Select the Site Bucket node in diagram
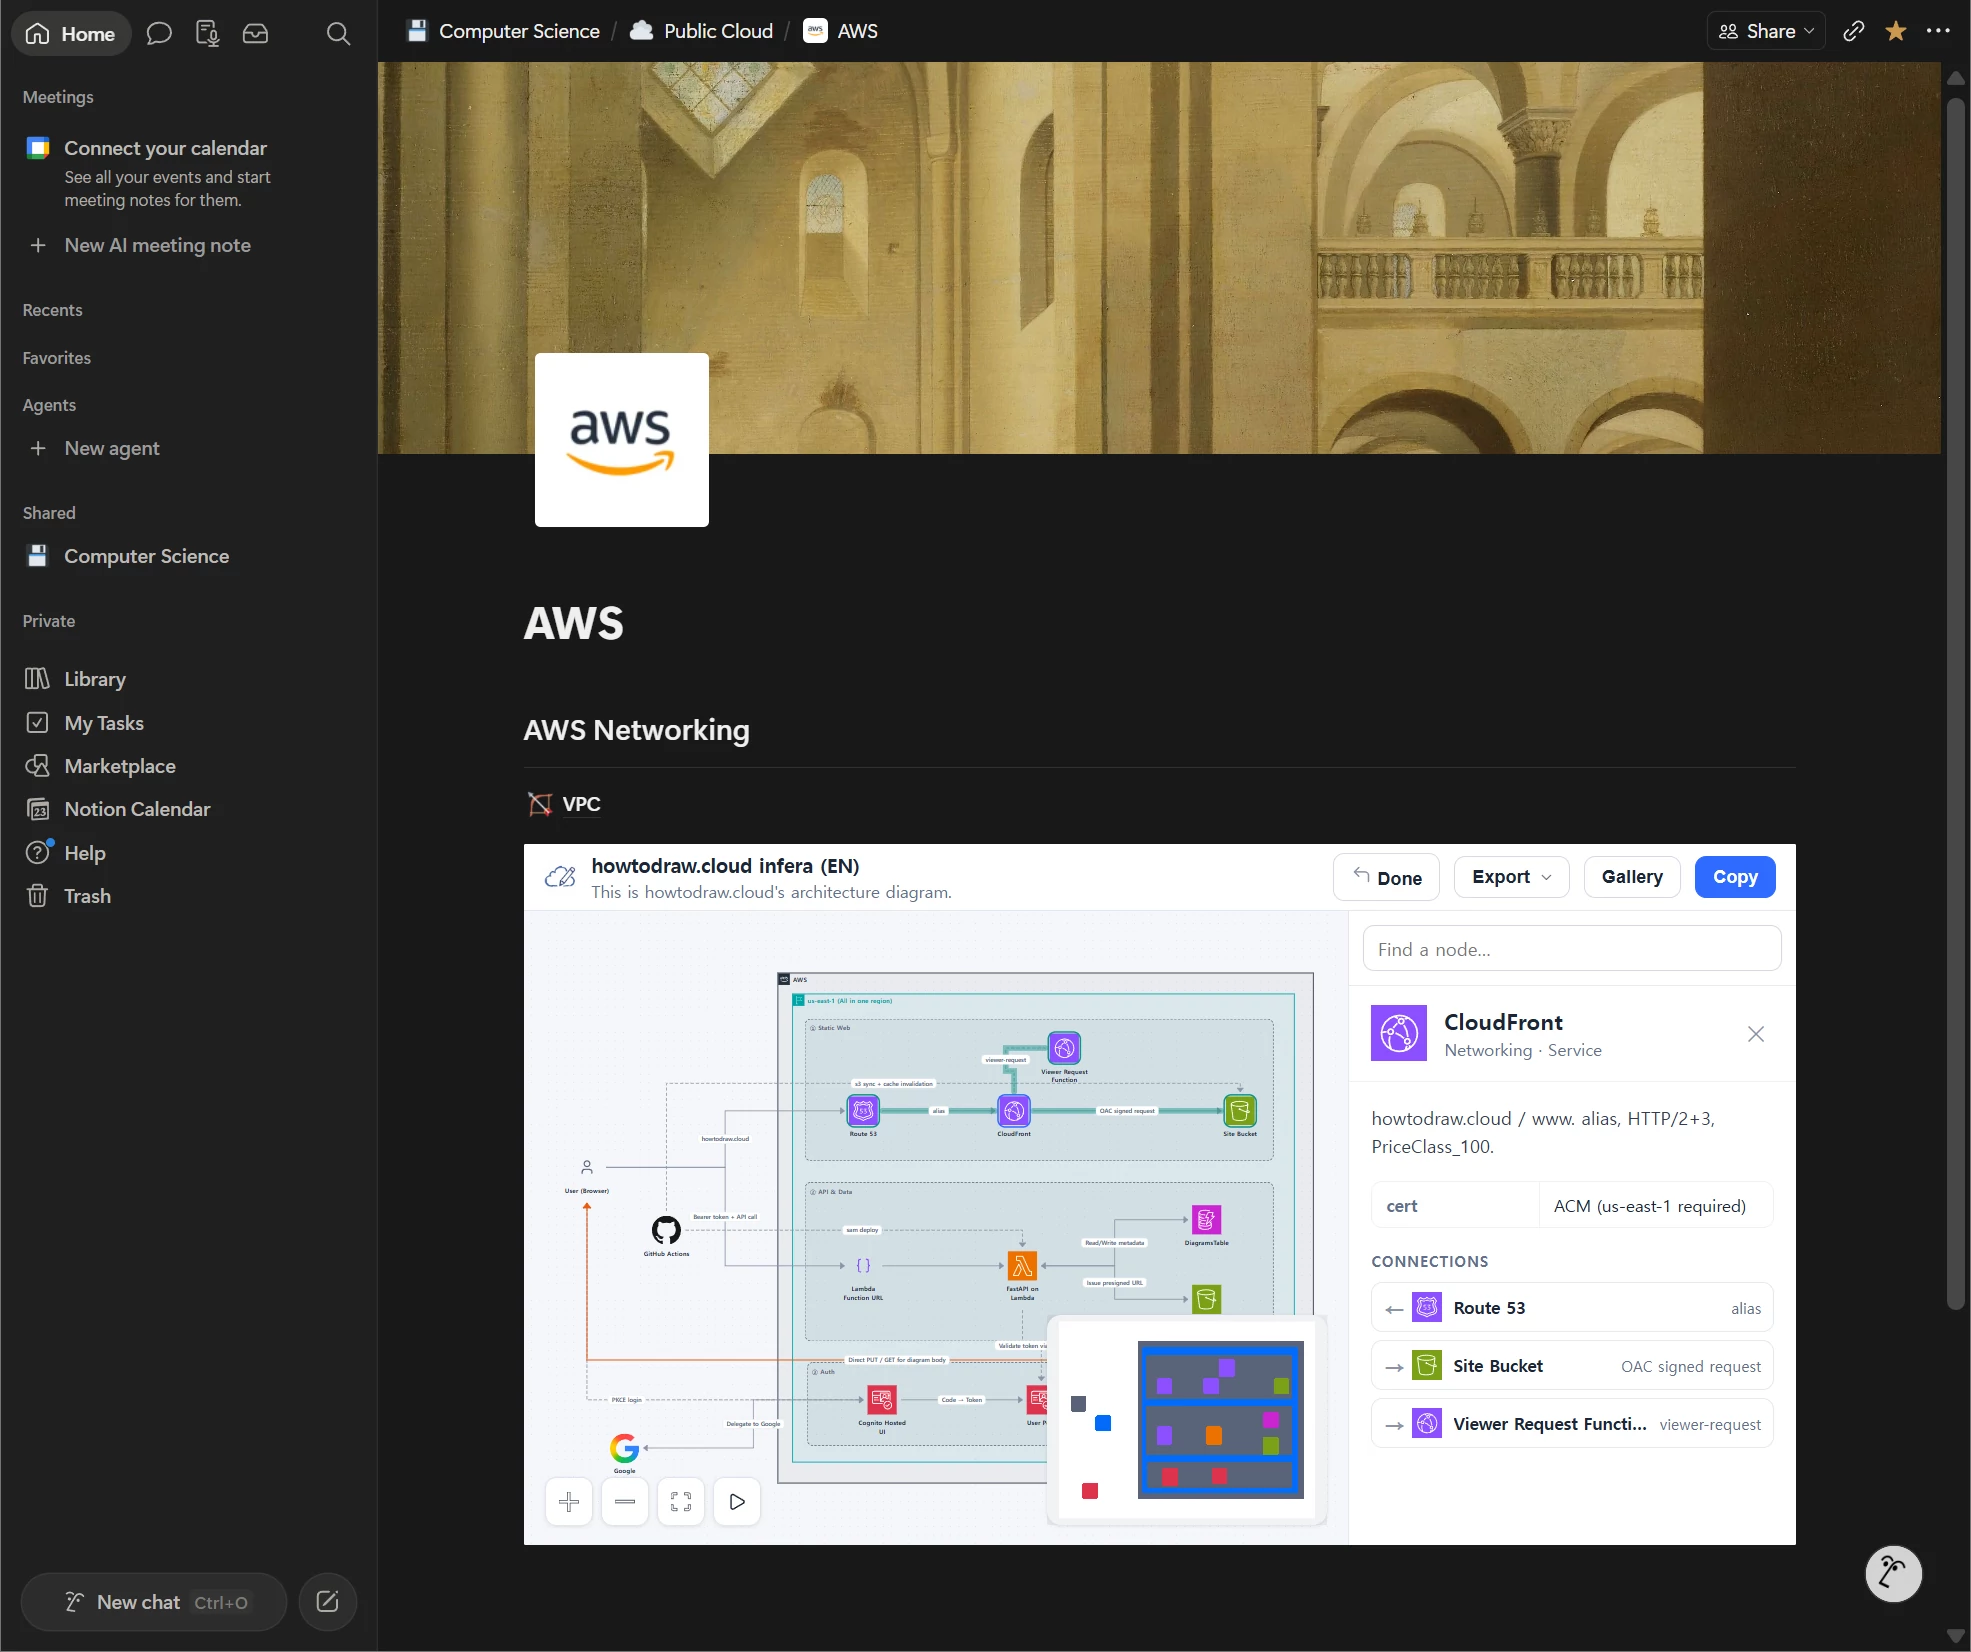This screenshot has height=1652, width=1971. click(x=1240, y=1111)
